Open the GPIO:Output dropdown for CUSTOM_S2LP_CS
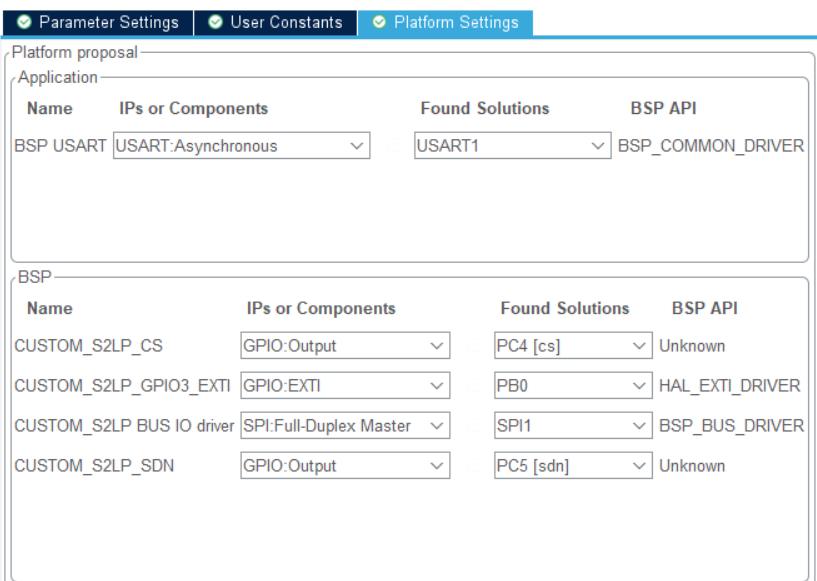 point(438,346)
